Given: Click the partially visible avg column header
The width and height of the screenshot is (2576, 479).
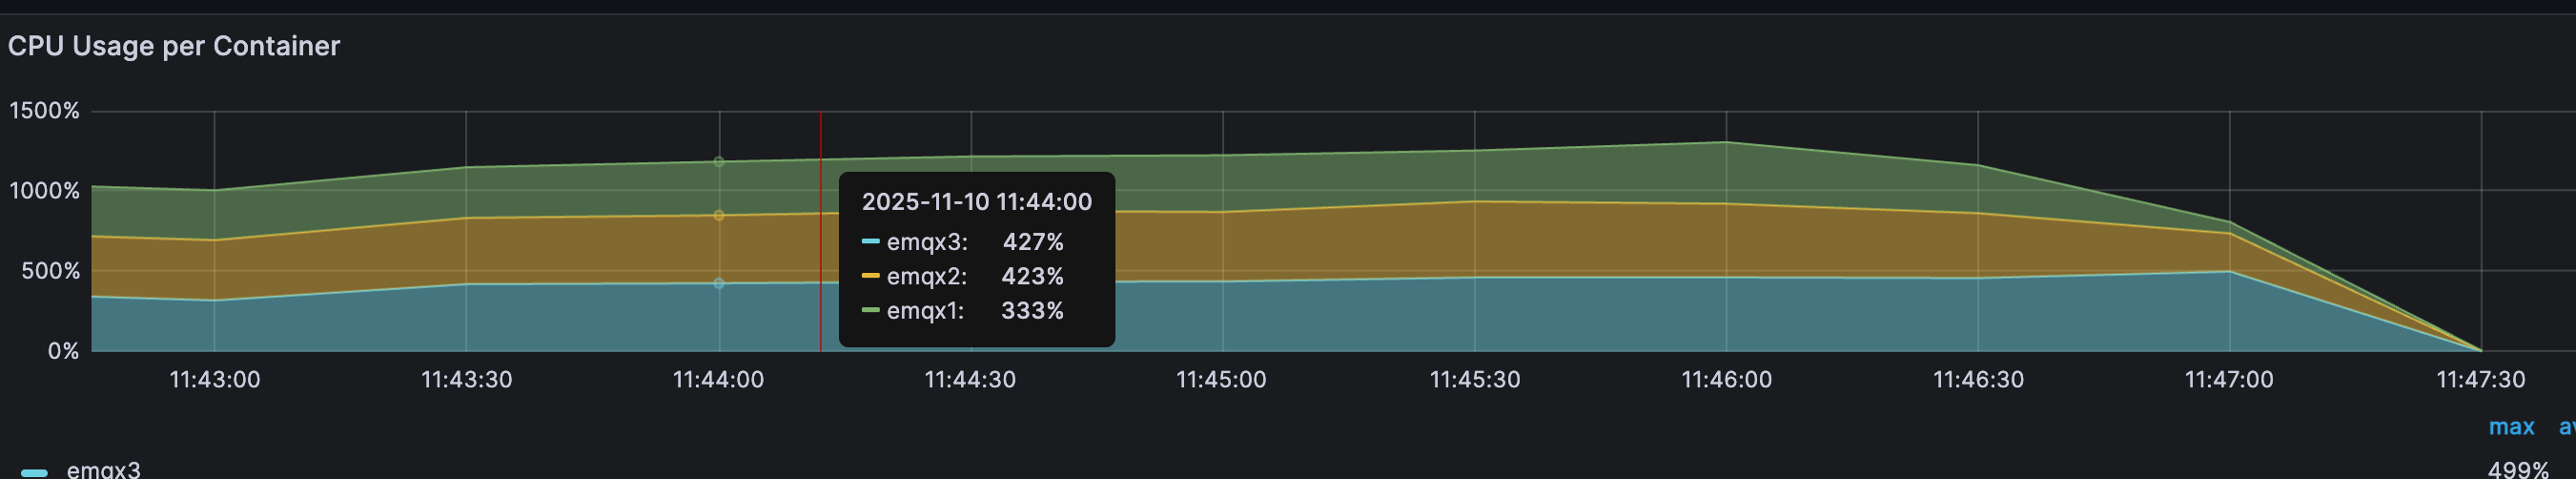Looking at the screenshot, I should 2566,427.
